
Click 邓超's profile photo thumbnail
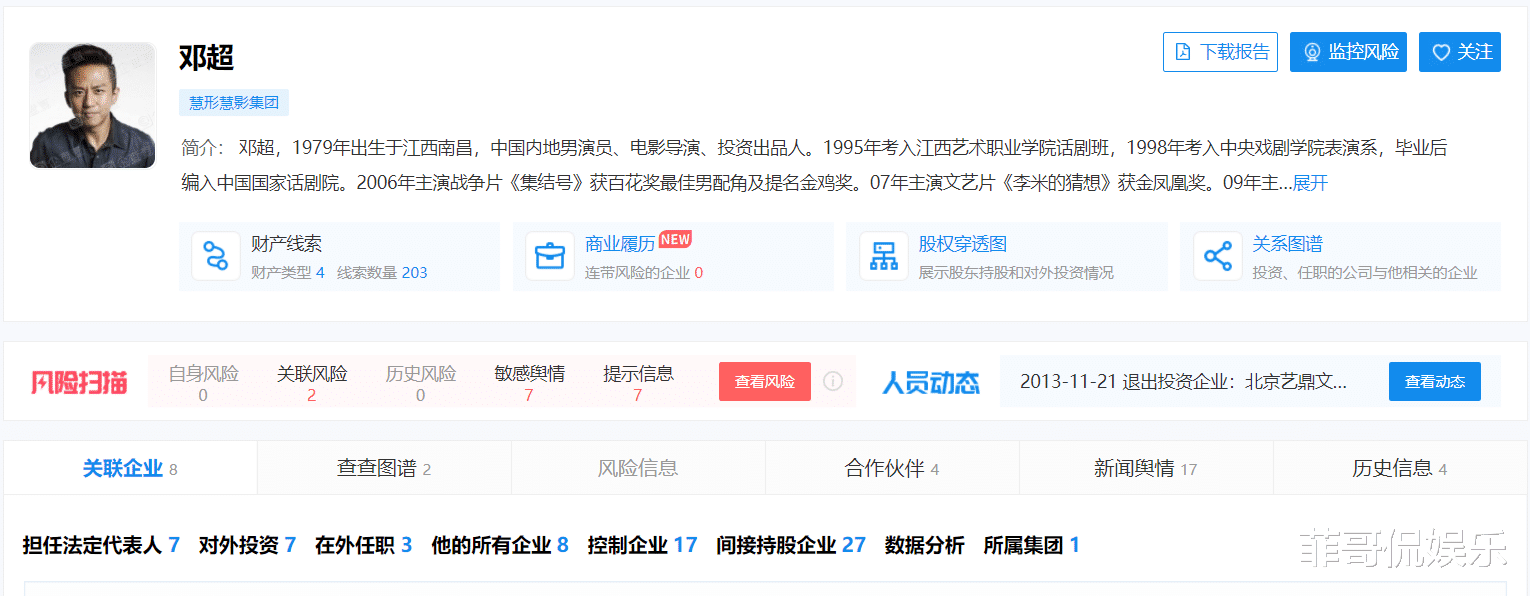[x=92, y=105]
